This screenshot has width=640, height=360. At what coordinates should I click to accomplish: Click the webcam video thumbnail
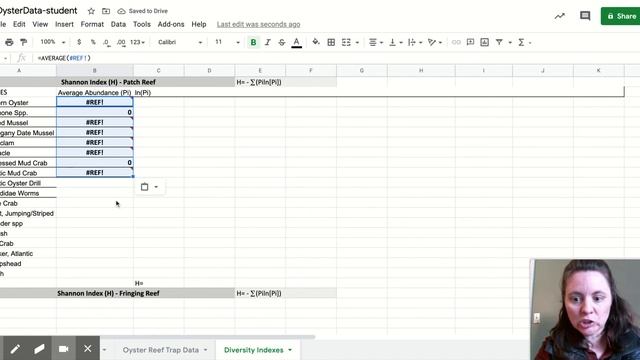click(x=585, y=309)
